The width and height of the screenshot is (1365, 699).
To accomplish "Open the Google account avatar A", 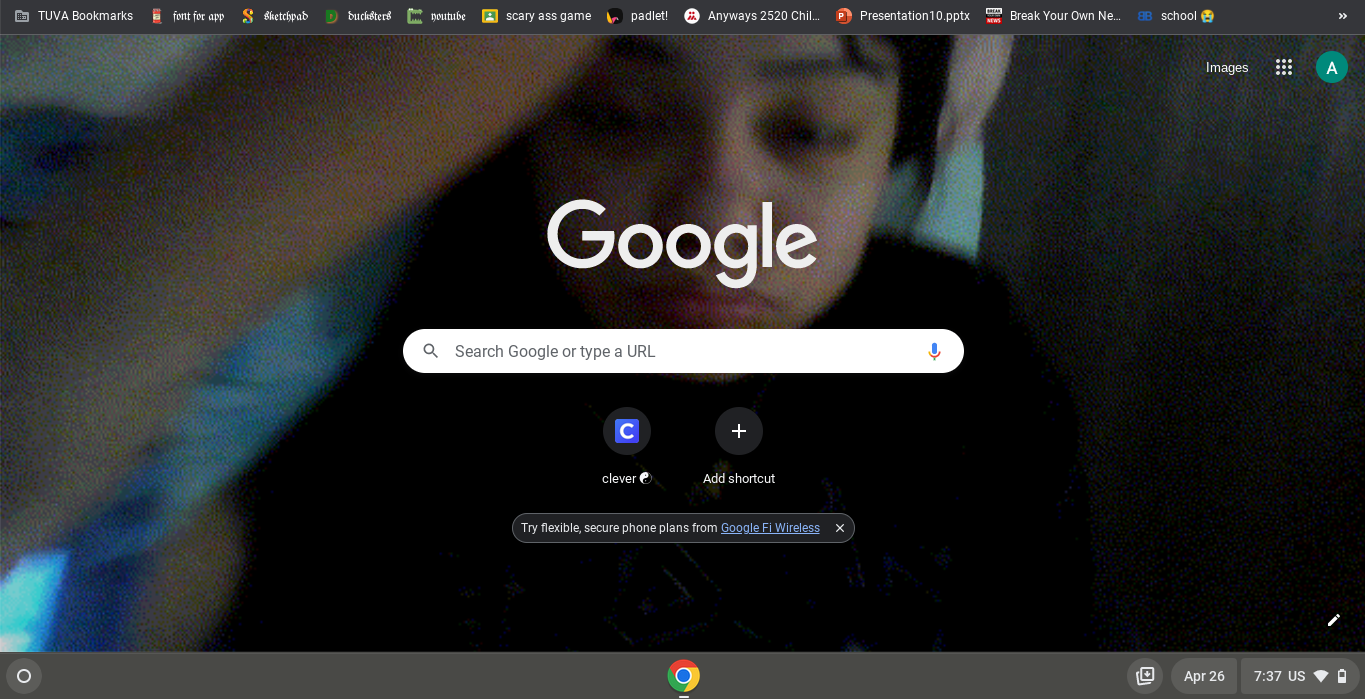I will (x=1331, y=67).
